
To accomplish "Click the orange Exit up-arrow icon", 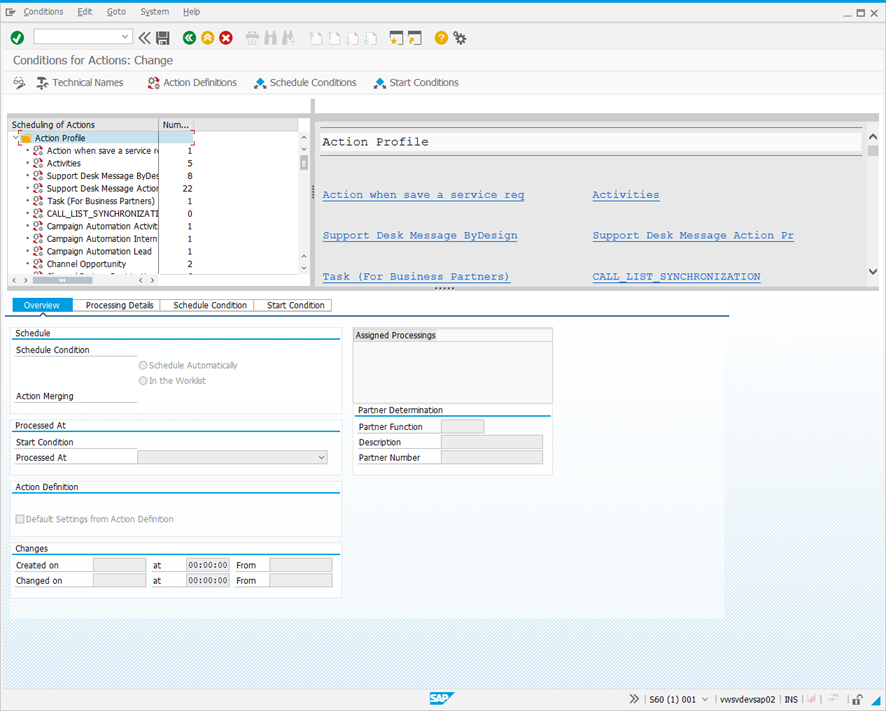I will click(x=207, y=38).
